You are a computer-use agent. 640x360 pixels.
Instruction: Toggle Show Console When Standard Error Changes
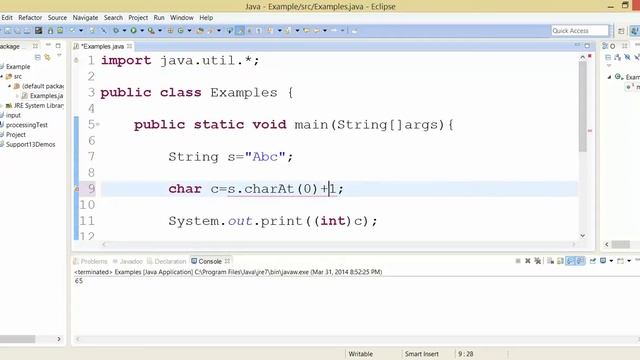point(580,261)
